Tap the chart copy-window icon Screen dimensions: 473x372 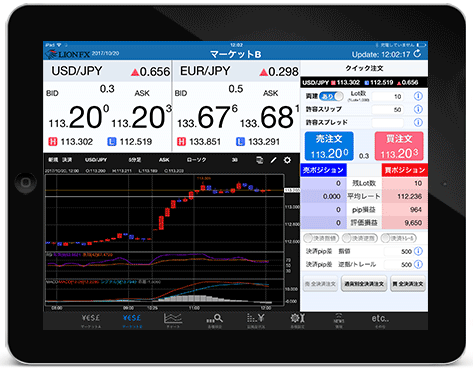[259, 160]
